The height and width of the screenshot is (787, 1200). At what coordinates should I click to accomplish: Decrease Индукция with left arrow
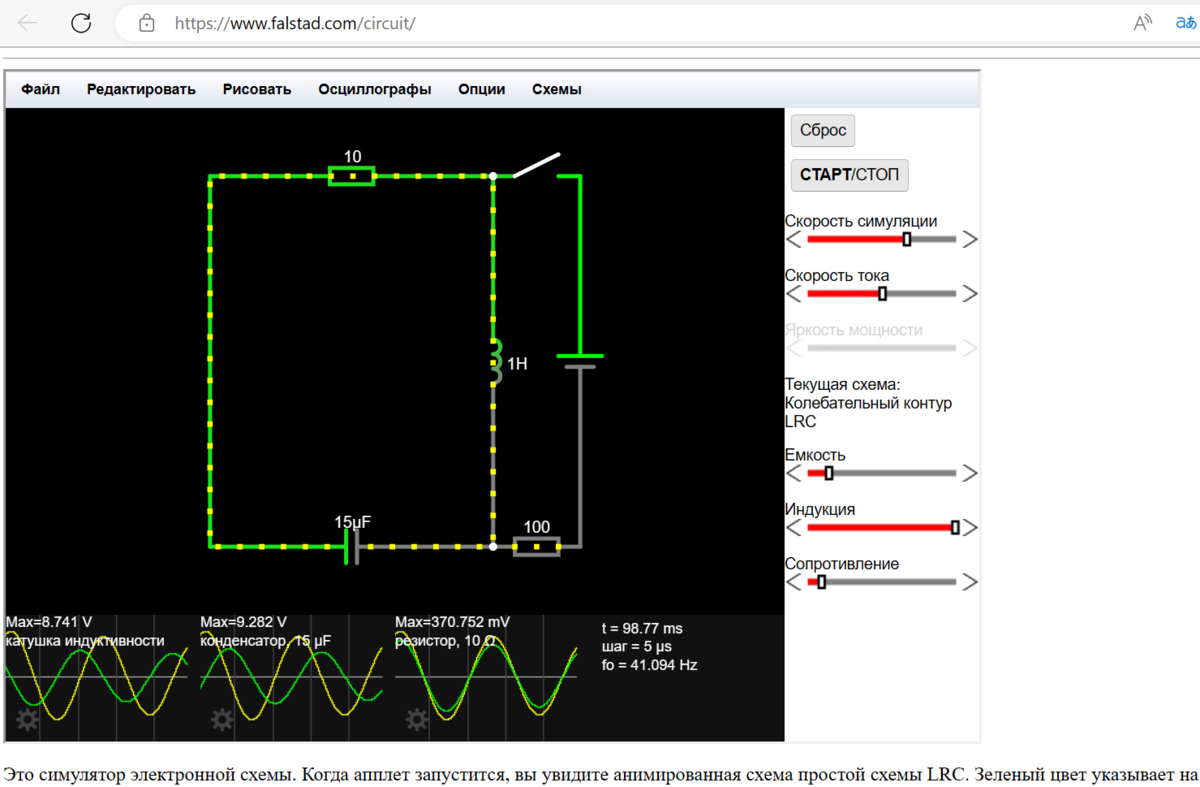(x=794, y=528)
